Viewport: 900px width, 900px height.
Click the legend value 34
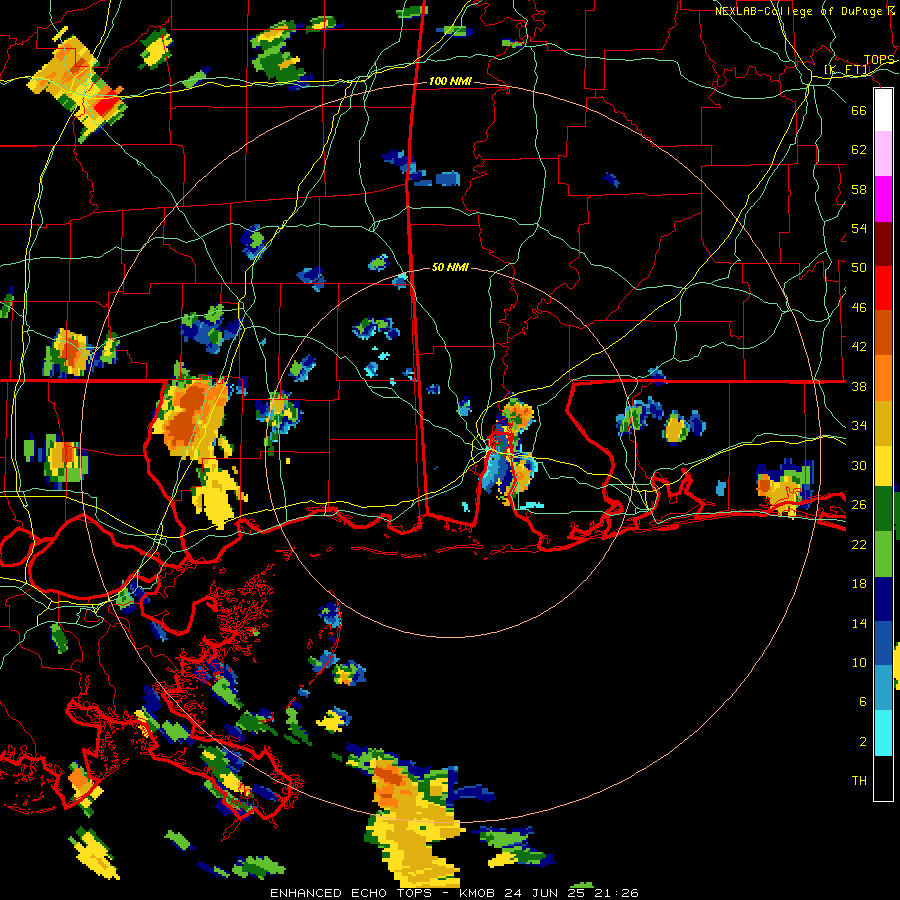pyautogui.click(x=859, y=426)
